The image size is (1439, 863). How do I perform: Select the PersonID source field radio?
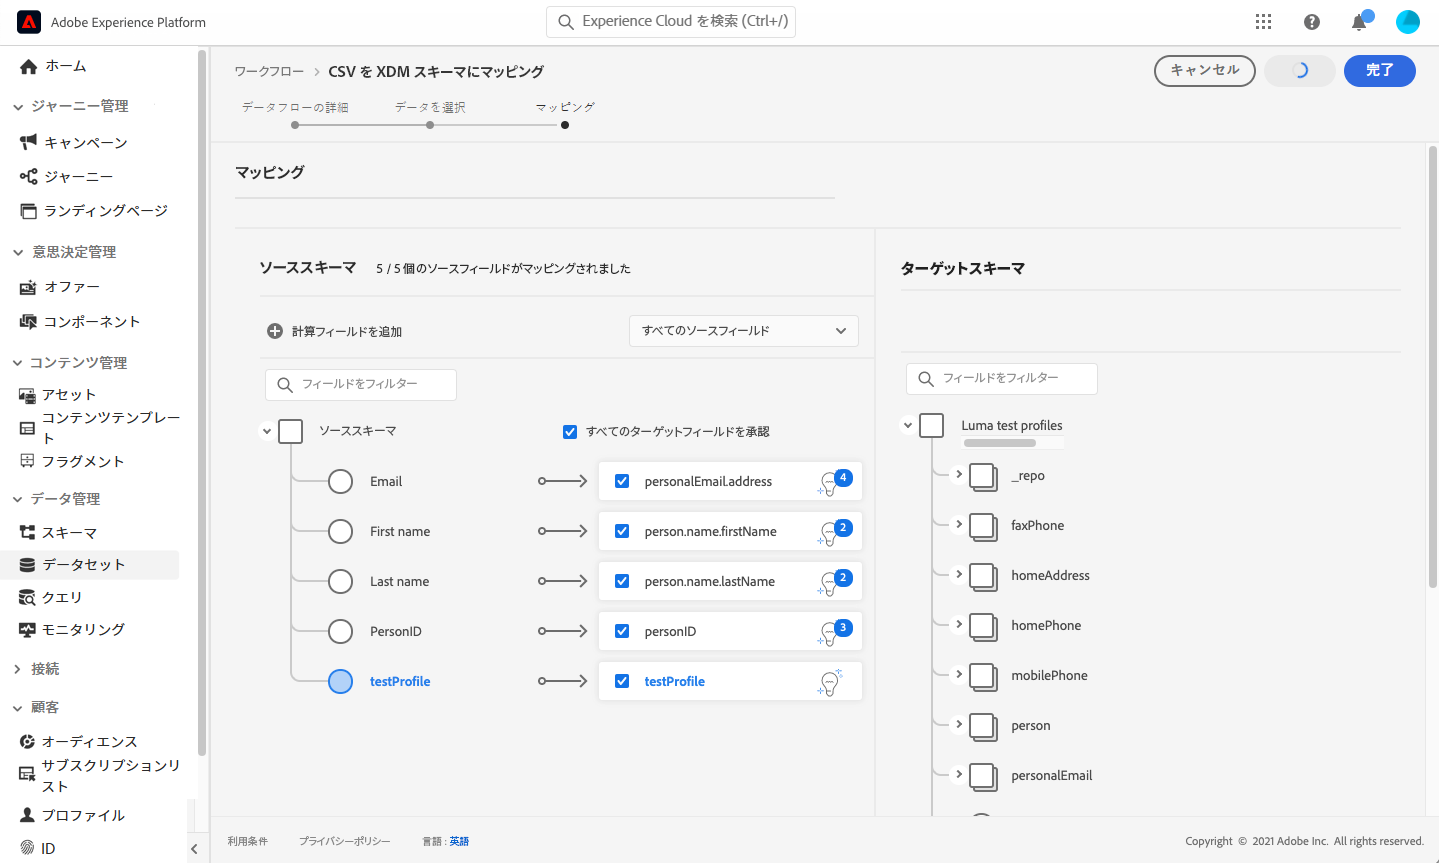(341, 631)
